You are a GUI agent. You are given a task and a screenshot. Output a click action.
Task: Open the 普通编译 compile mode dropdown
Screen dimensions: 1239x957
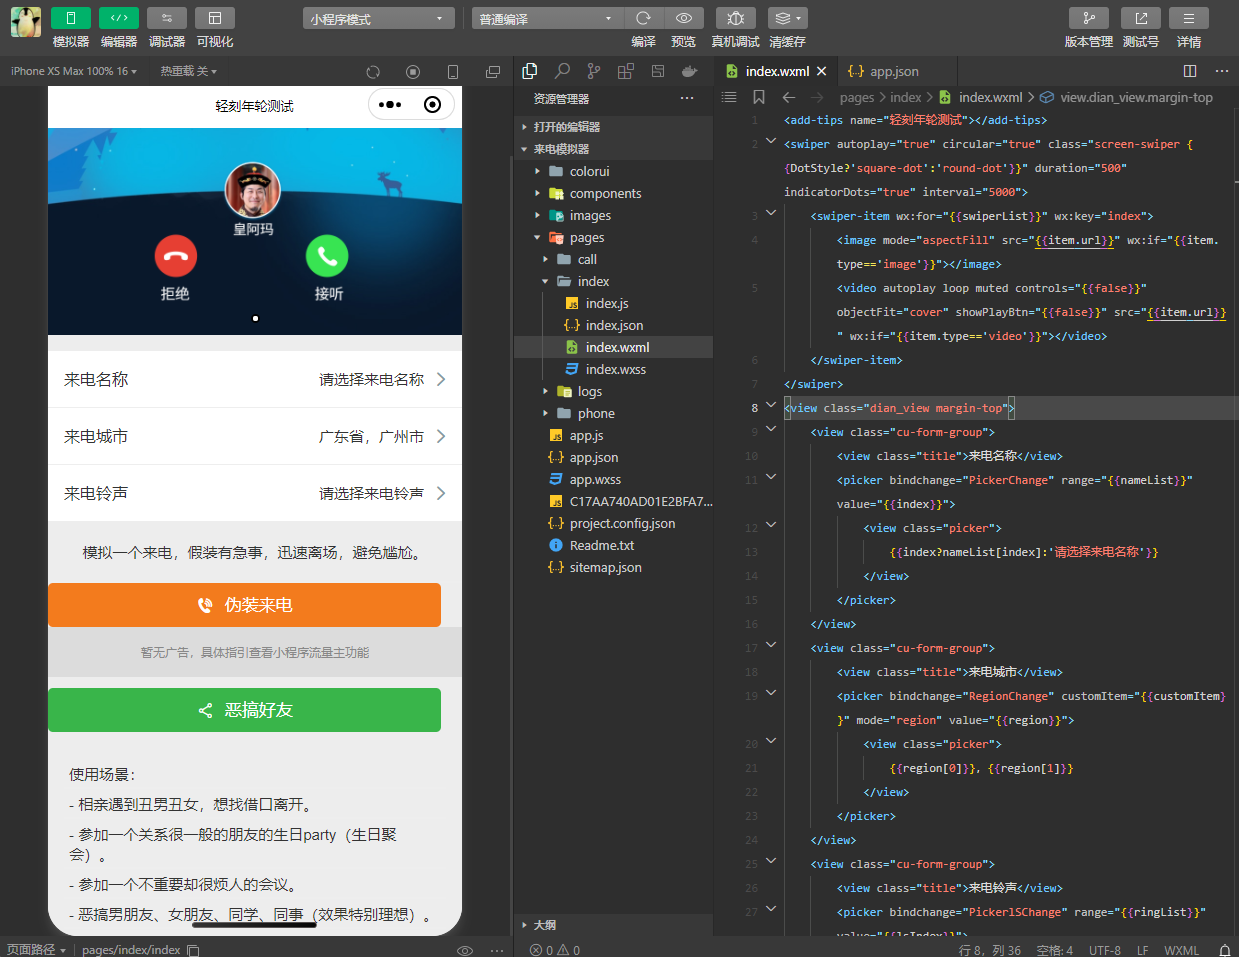(x=546, y=19)
